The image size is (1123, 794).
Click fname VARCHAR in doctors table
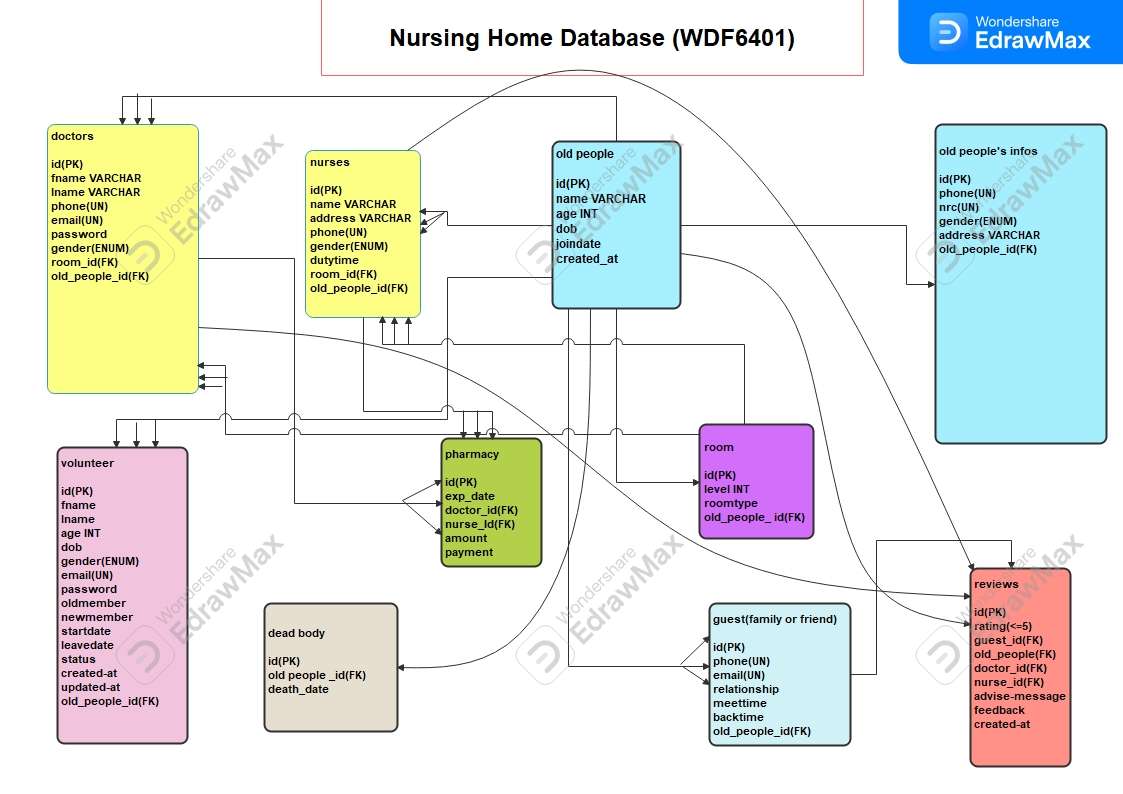tap(96, 178)
